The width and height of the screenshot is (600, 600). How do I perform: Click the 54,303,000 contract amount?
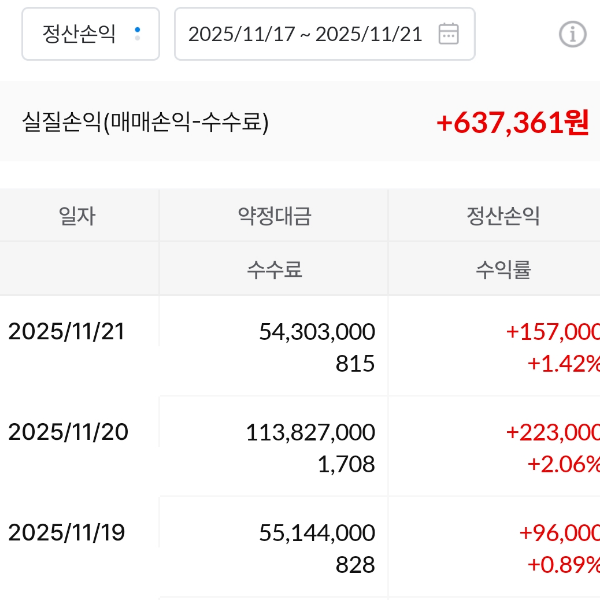(x=317, y=332)
